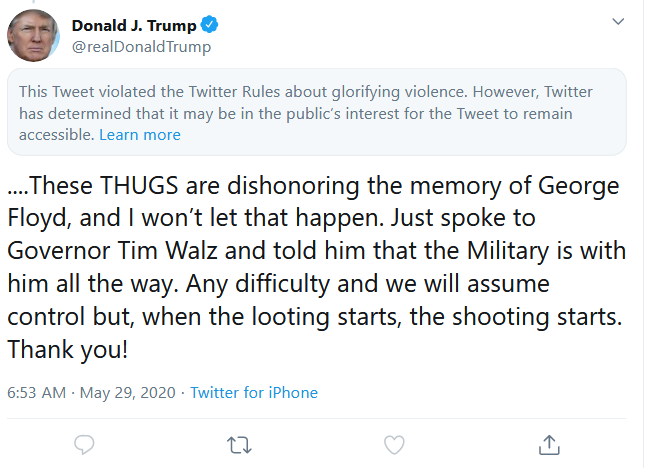Viewport: 648px width, 468px height.
Task: Click the glorifying violence notice banner
Action: click(316, 113)
